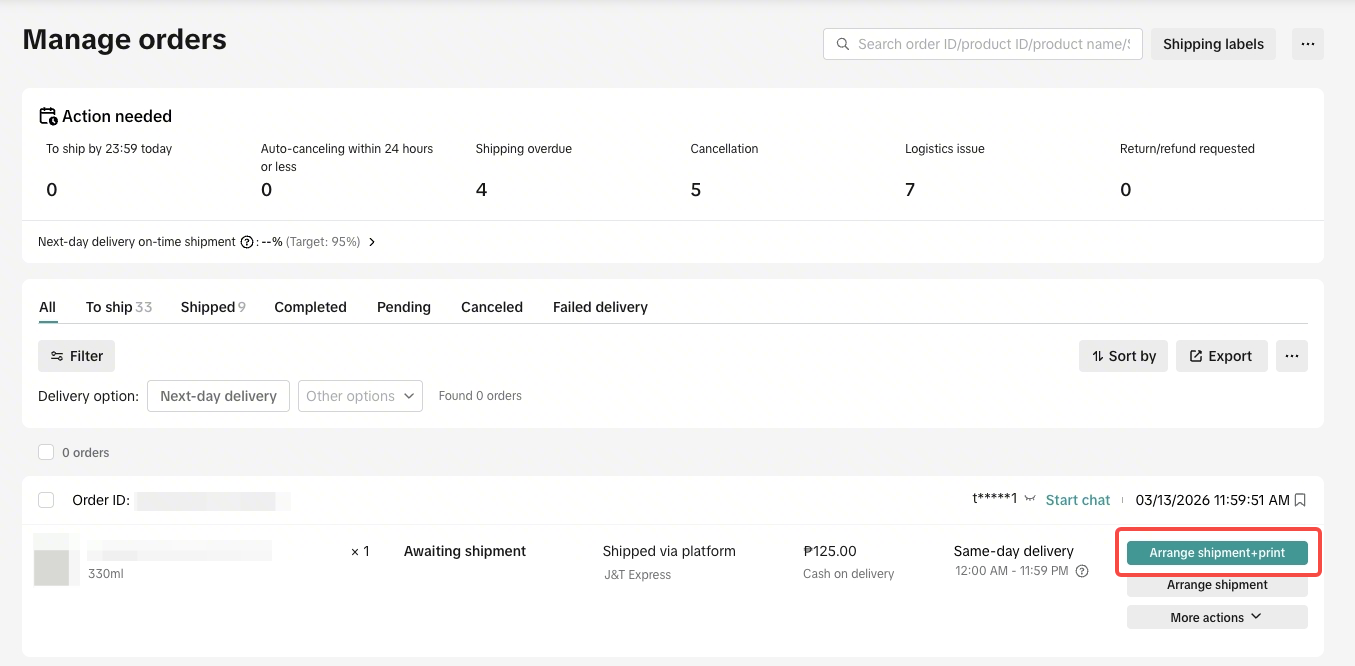
Task: Expand the More actions dropdown
Action: tap(1217, 617)
